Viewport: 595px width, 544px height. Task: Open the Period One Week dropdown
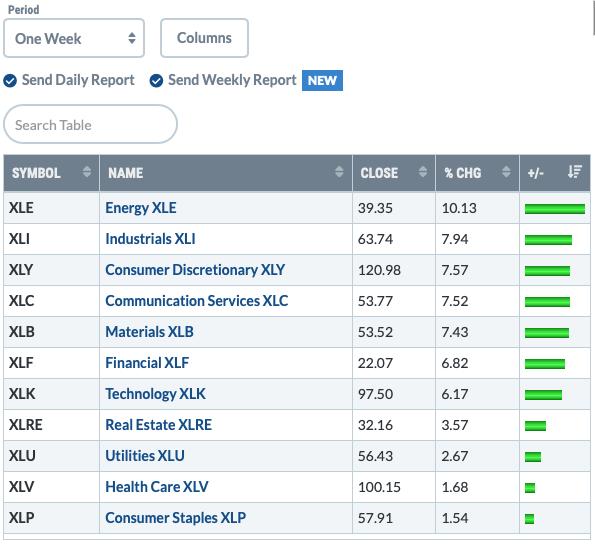tap(74, 38)
